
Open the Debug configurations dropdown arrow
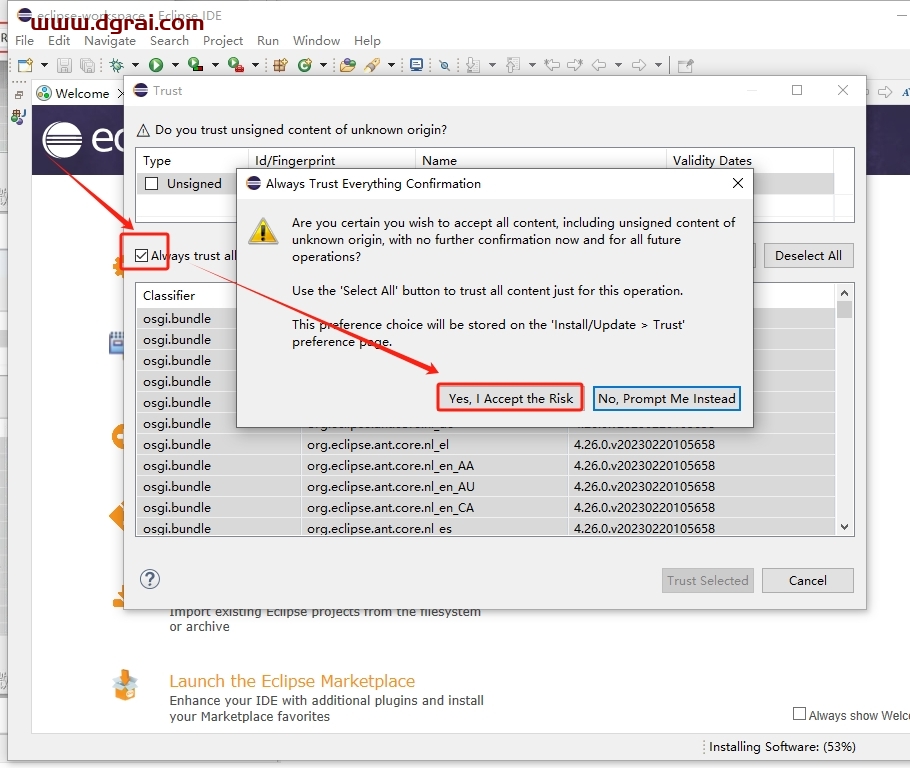pos(135,65)
